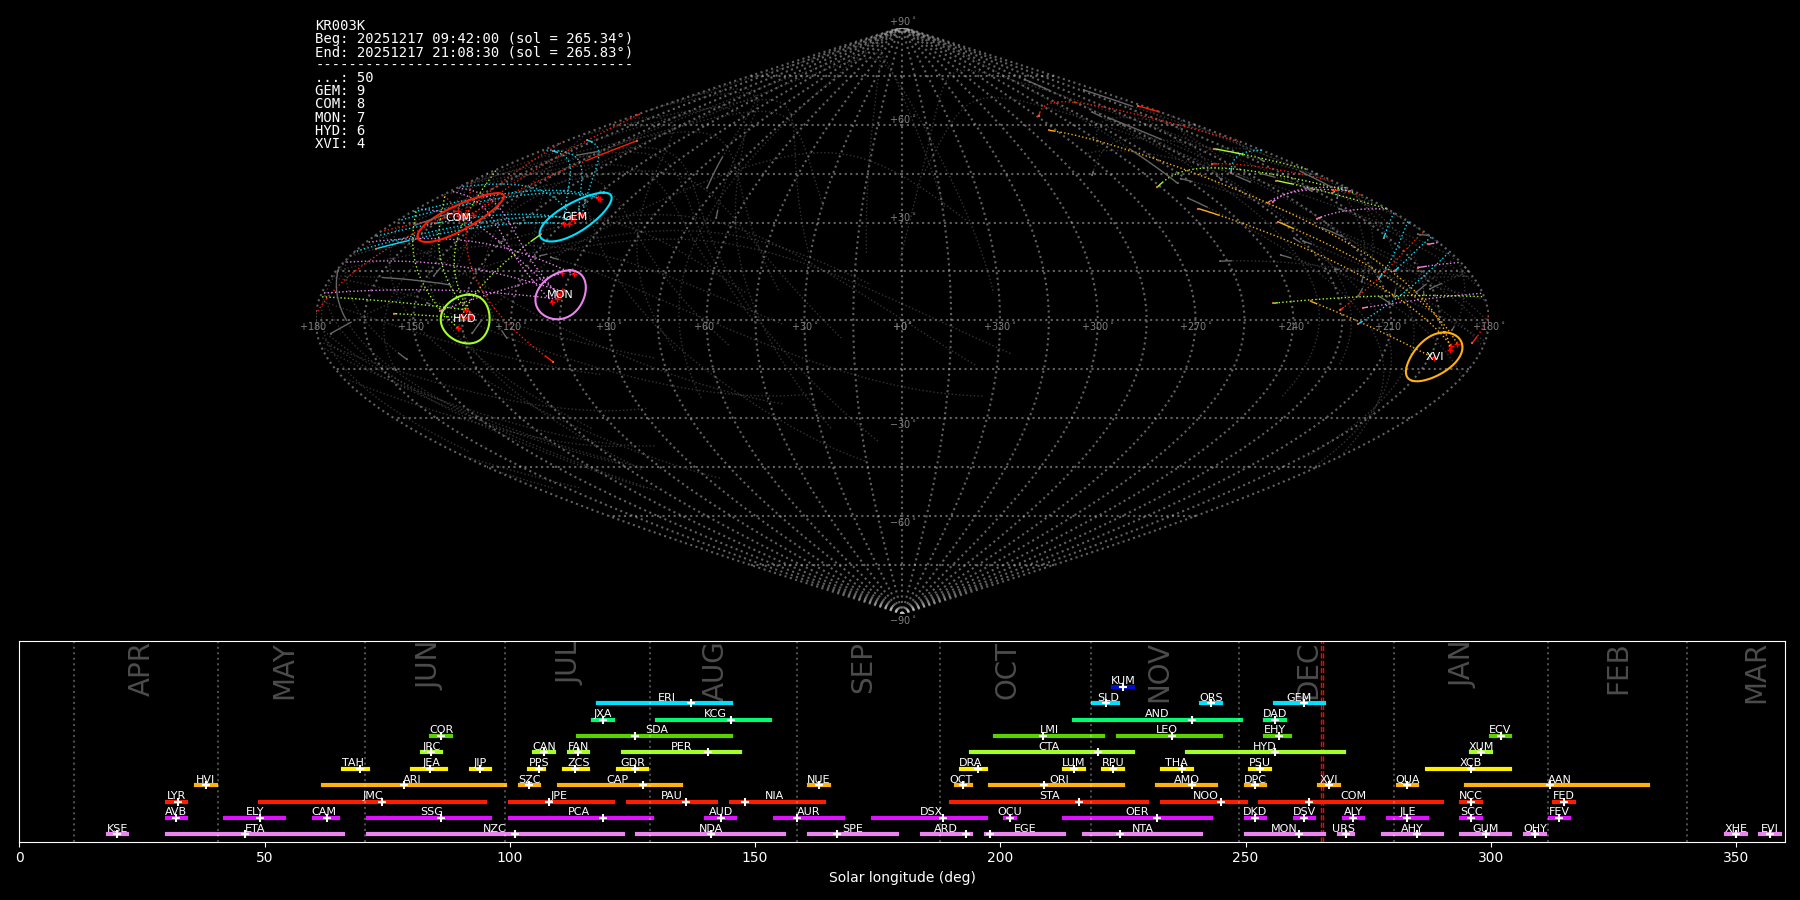Click the CAP shower label in timeline
Image resolution: width=1800 pixels, height=900 pixels.
[618, 780]
